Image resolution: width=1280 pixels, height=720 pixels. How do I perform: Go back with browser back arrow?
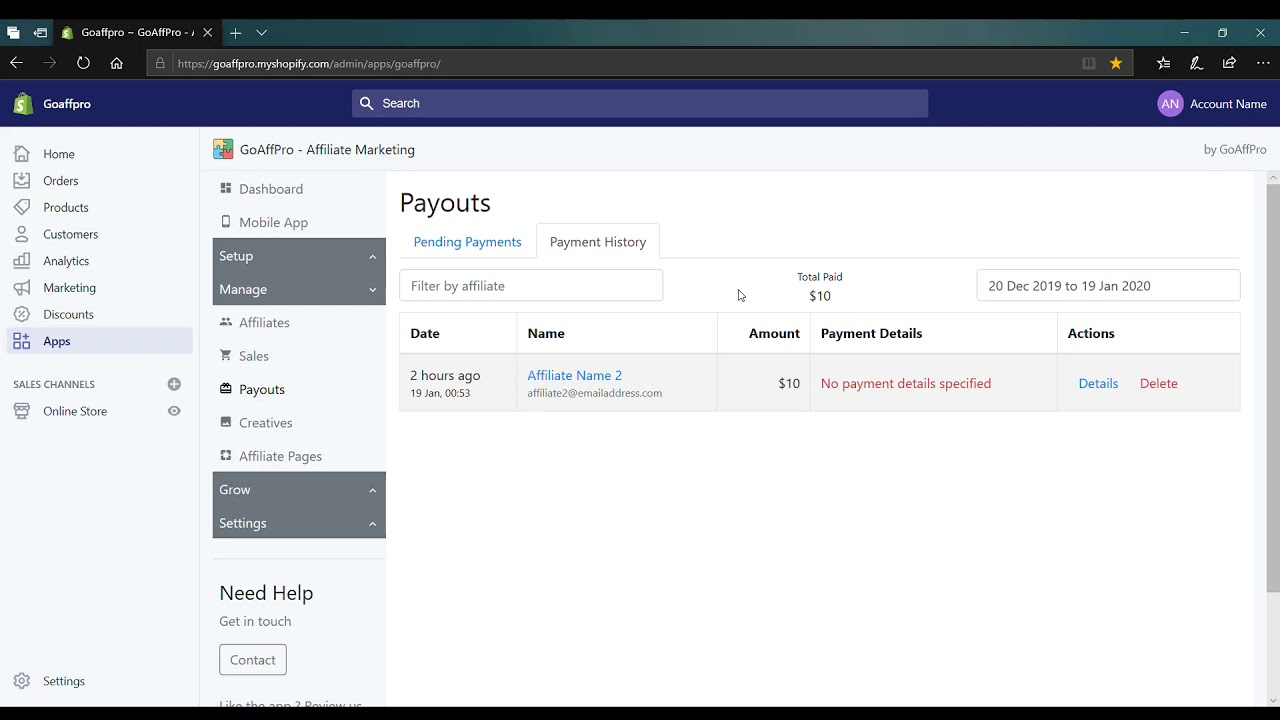[16, 63]
